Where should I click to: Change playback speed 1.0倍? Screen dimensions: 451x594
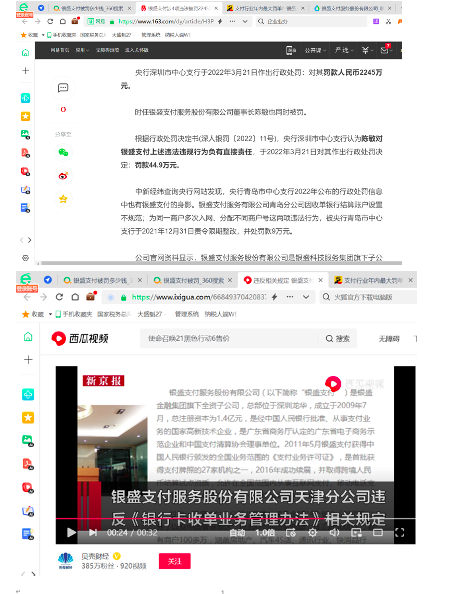click(x=265, y=532)
